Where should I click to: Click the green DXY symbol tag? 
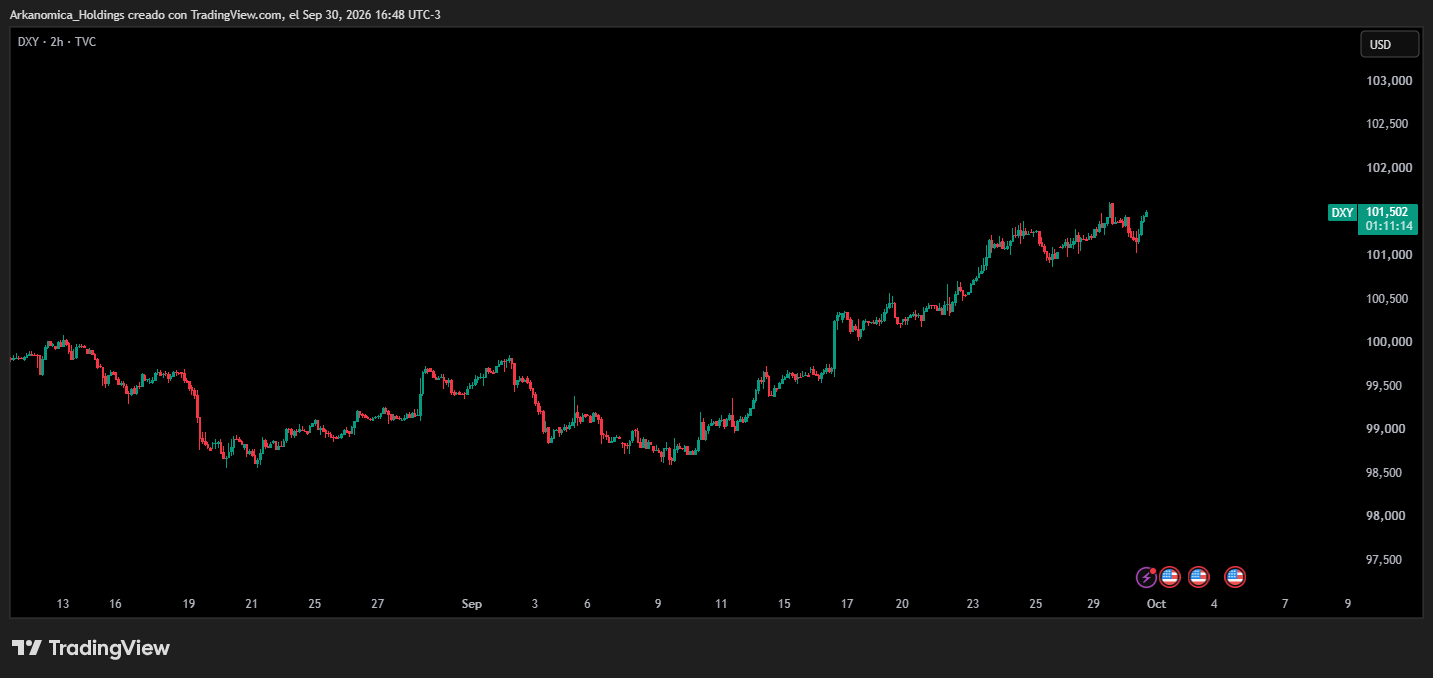point(1342,212)
